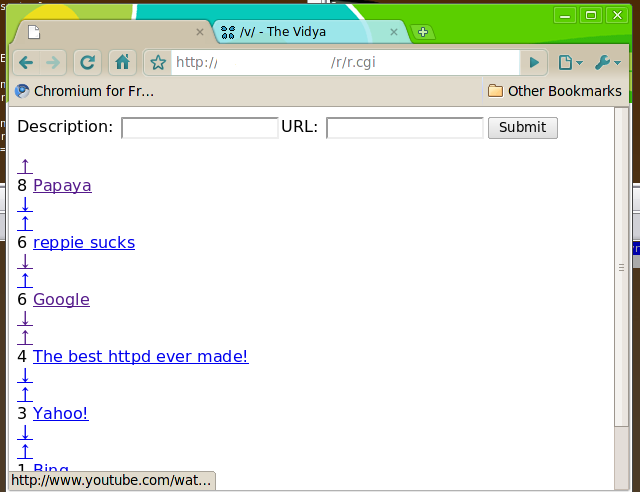The width and height of the screenshot is (640, 492).
Task: Upvote the reppie sucks entry
Action: pos(25,223)
